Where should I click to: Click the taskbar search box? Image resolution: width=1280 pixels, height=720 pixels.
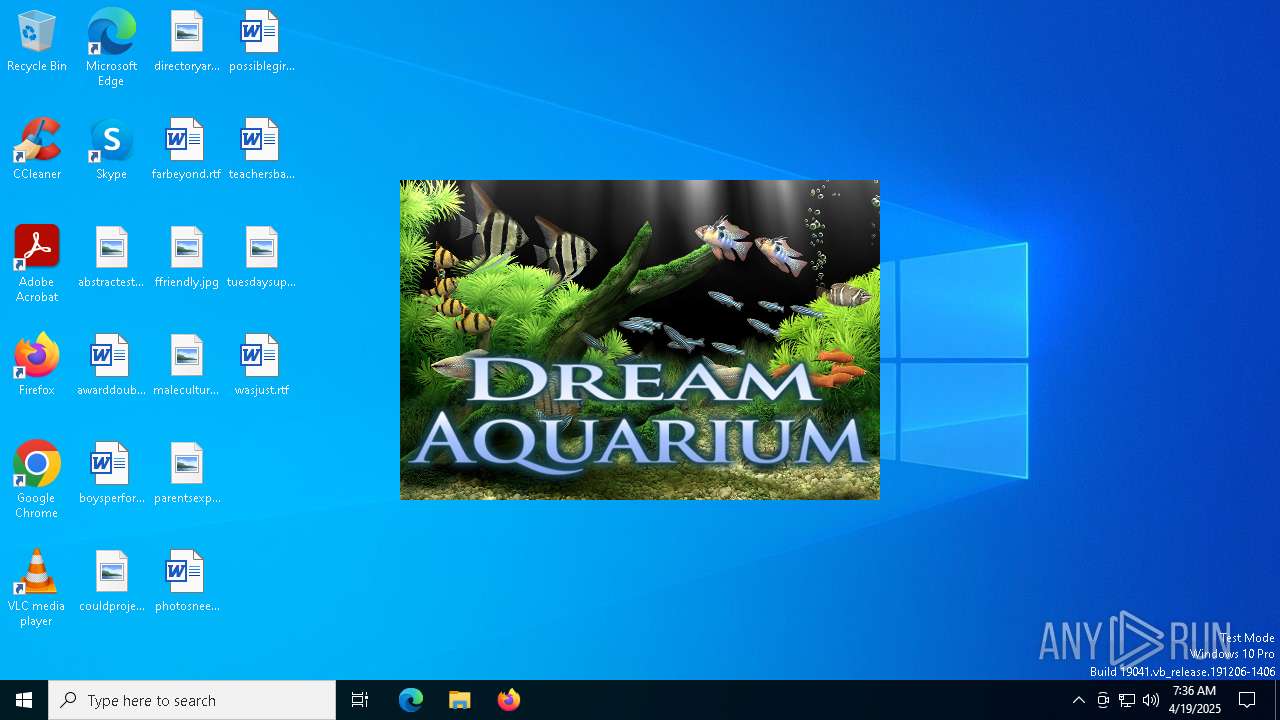pos(192,700)
